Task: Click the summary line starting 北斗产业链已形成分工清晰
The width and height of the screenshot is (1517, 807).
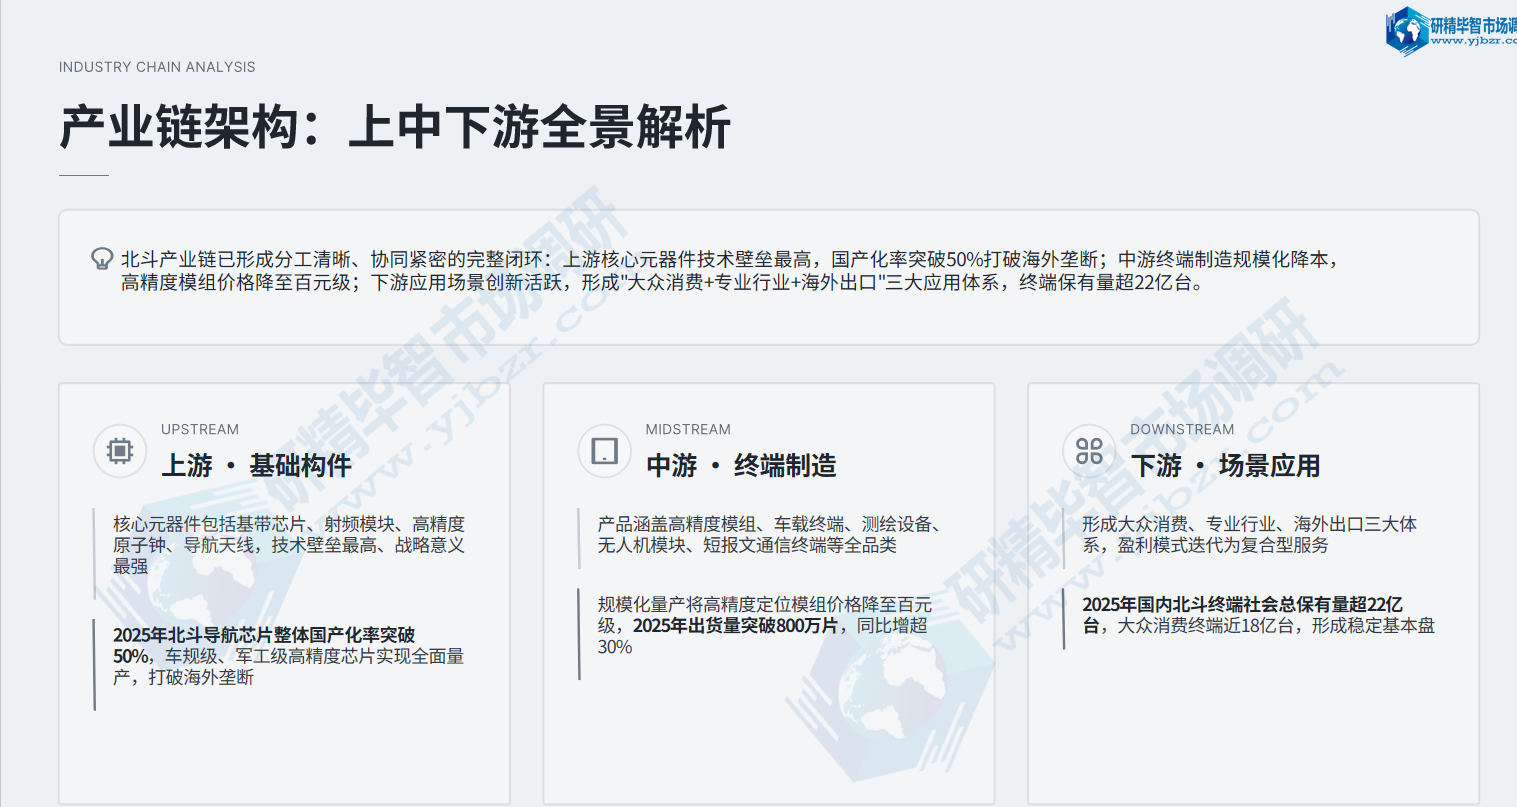Action: coord(731,260)
